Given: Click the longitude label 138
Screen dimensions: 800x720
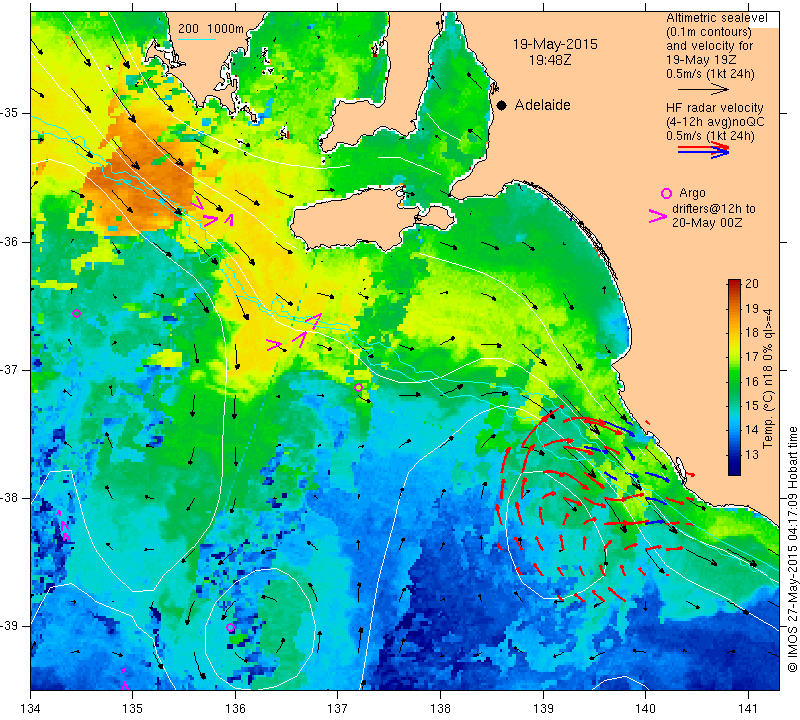Looking at the screenshot, I should [440, 709].
